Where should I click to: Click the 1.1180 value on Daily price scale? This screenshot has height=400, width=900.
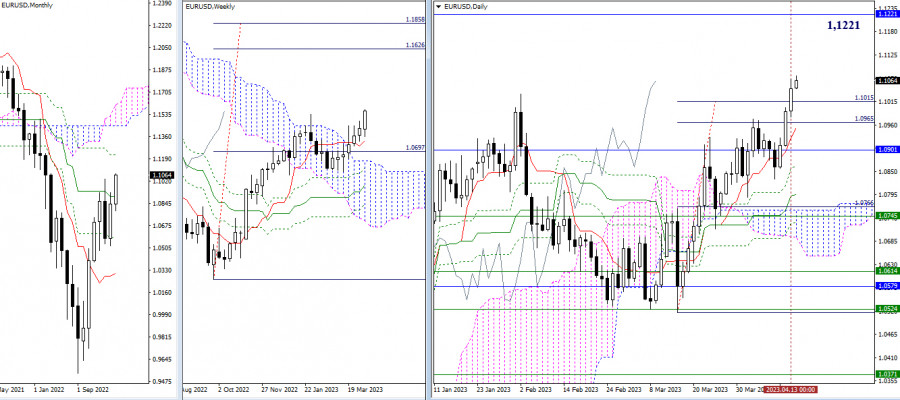pyautogui.click(x=887, y=32)
